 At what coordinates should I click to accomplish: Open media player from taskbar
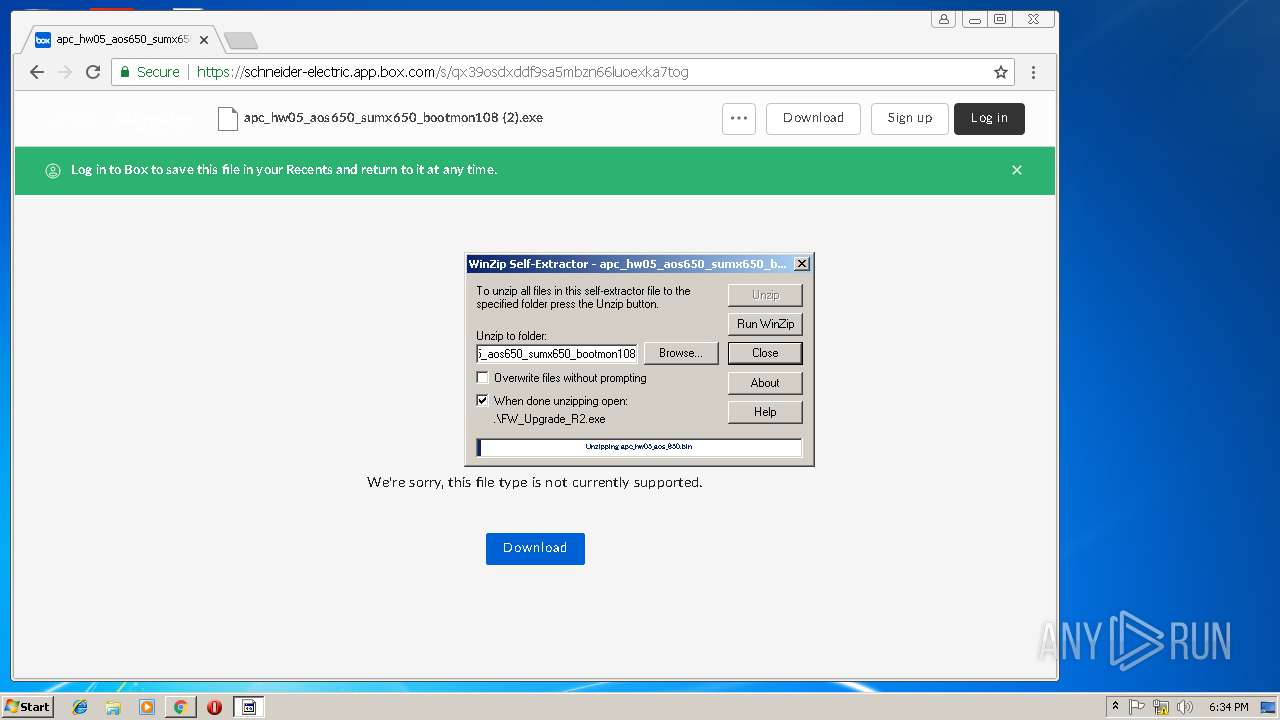click(147, 707)
